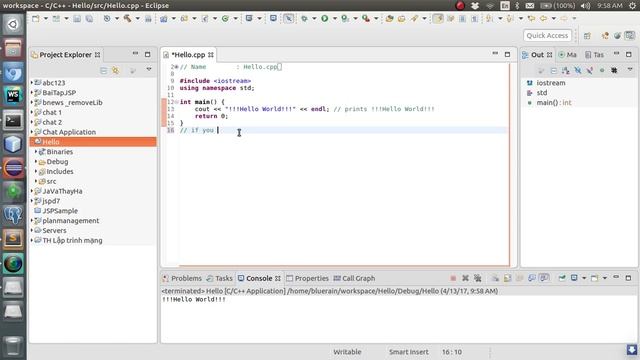
Task: Open the Chromium browser from dock
Action: [x=13, y=73]
